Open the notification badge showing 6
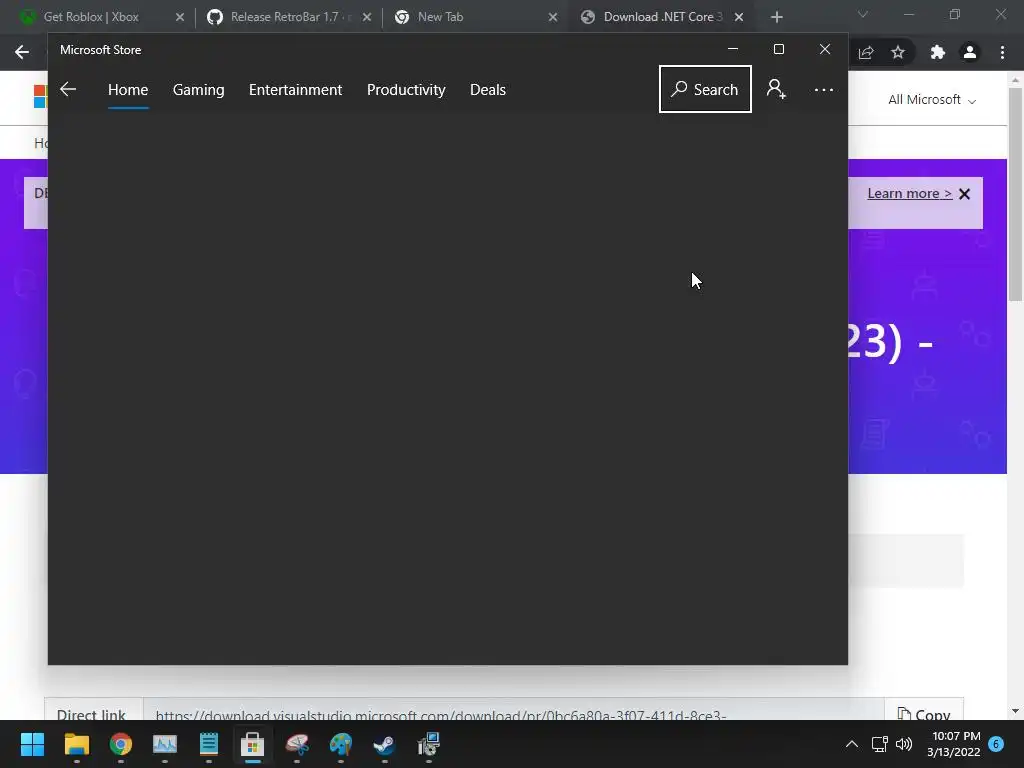The image size is (1024, 768). (996, 743)
